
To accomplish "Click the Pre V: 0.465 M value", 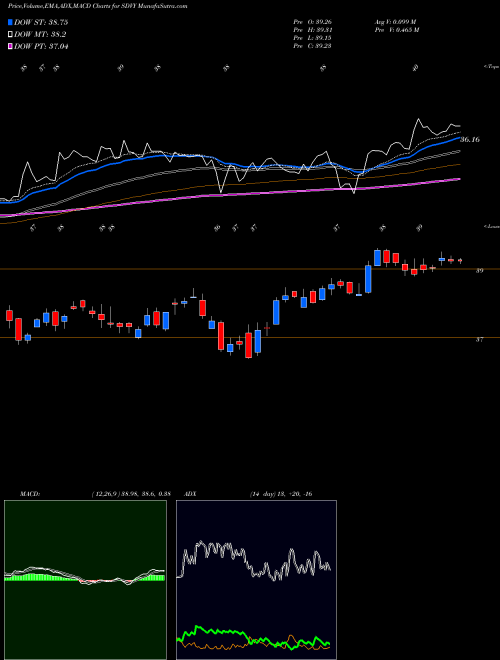I will tap(396, 30).
